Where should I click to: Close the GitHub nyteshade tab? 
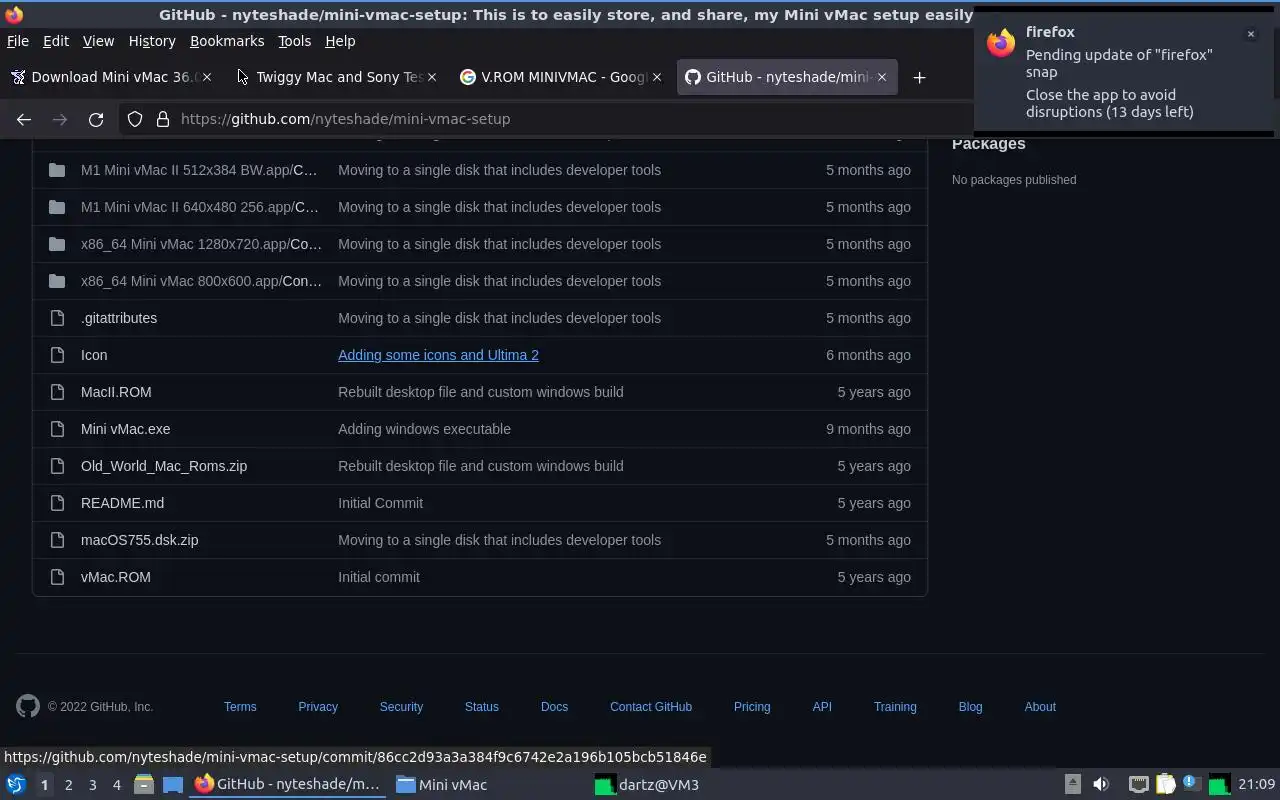pos(881,77)
